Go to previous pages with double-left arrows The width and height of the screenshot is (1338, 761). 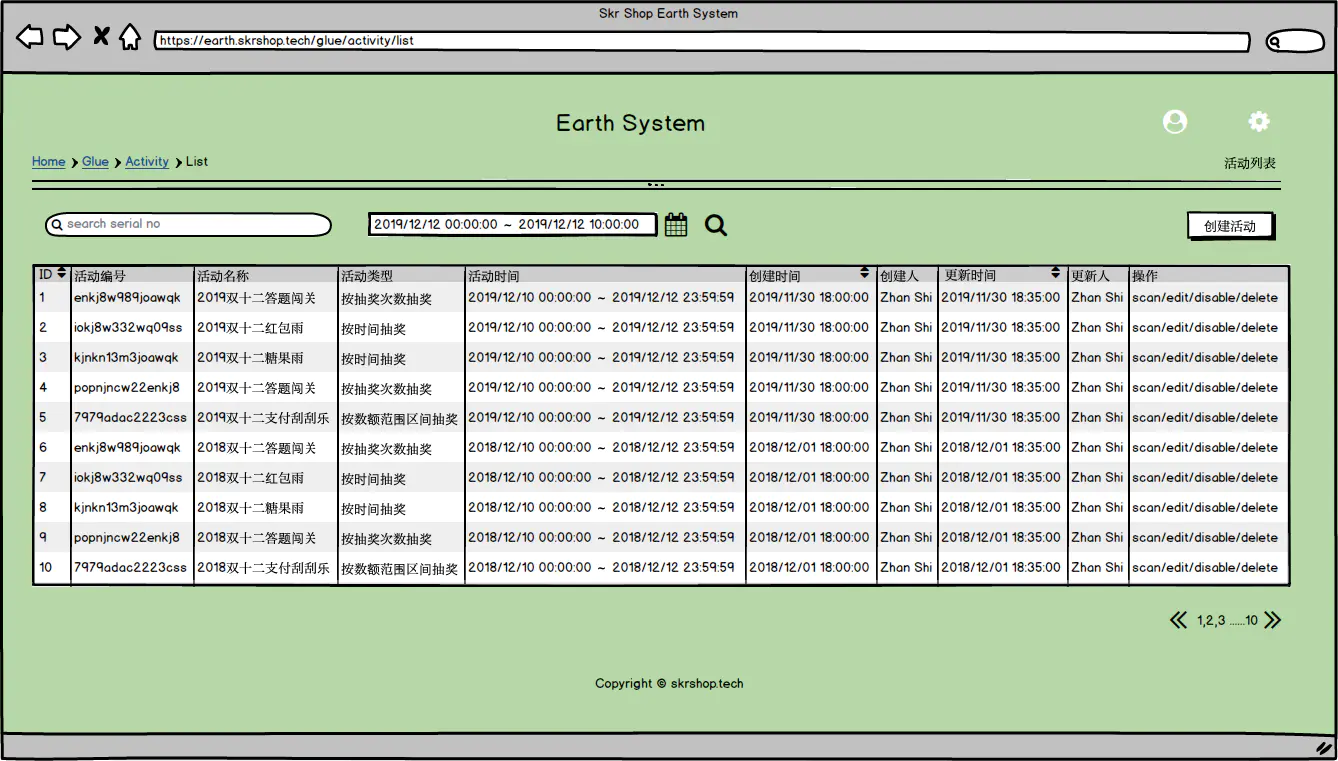click(1179, 620)
